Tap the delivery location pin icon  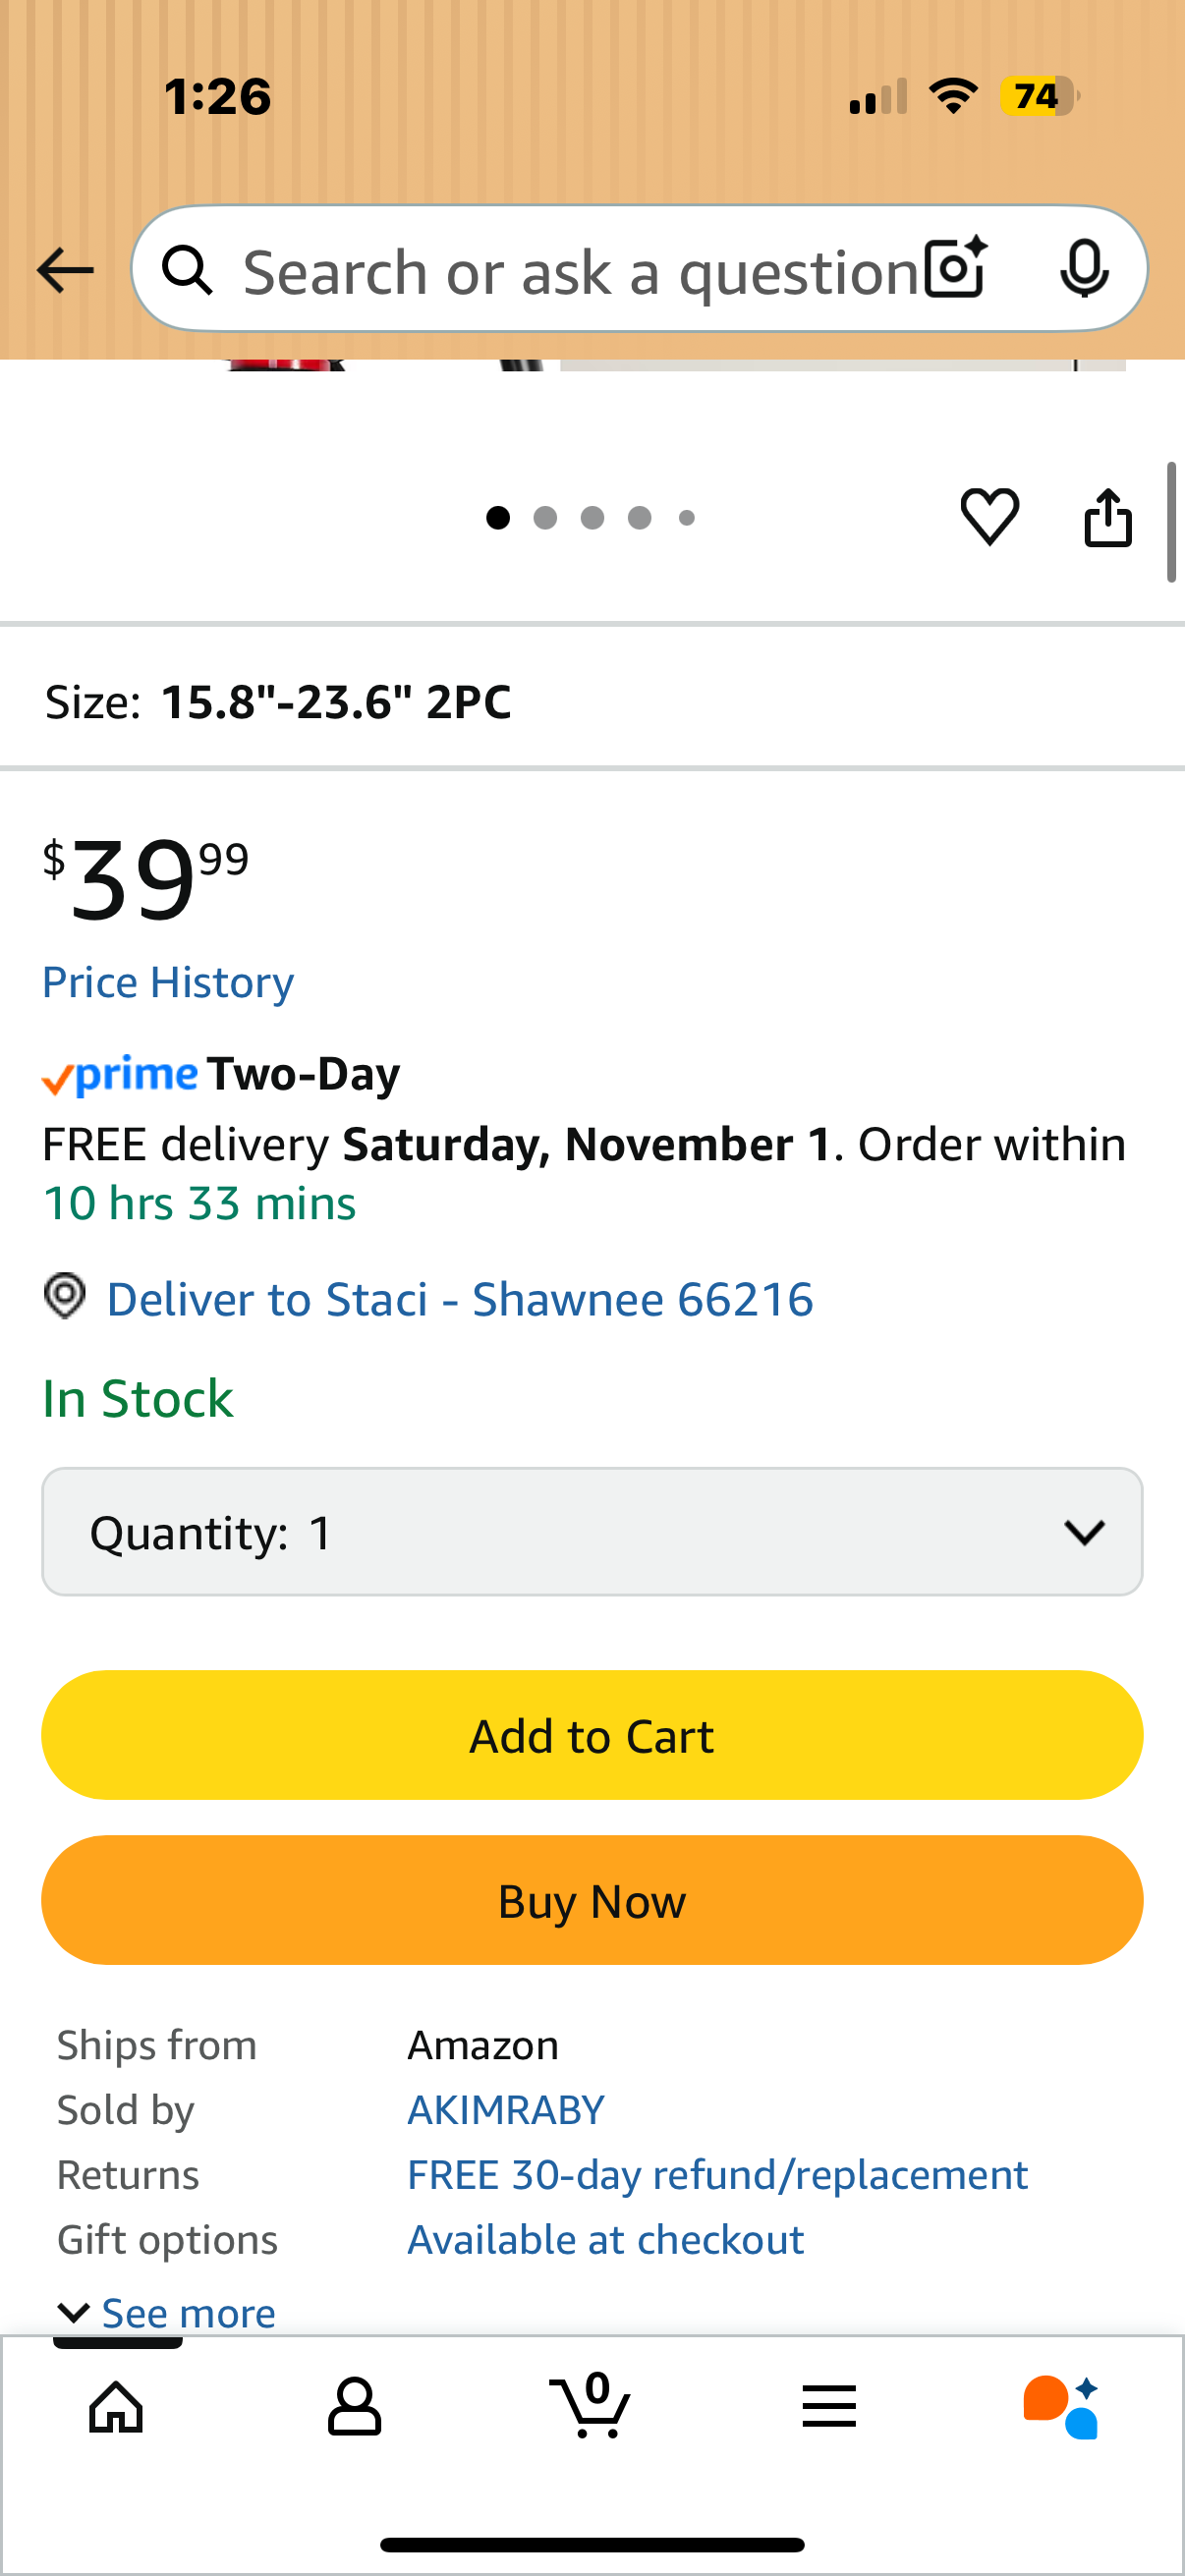click(65, 1297)
